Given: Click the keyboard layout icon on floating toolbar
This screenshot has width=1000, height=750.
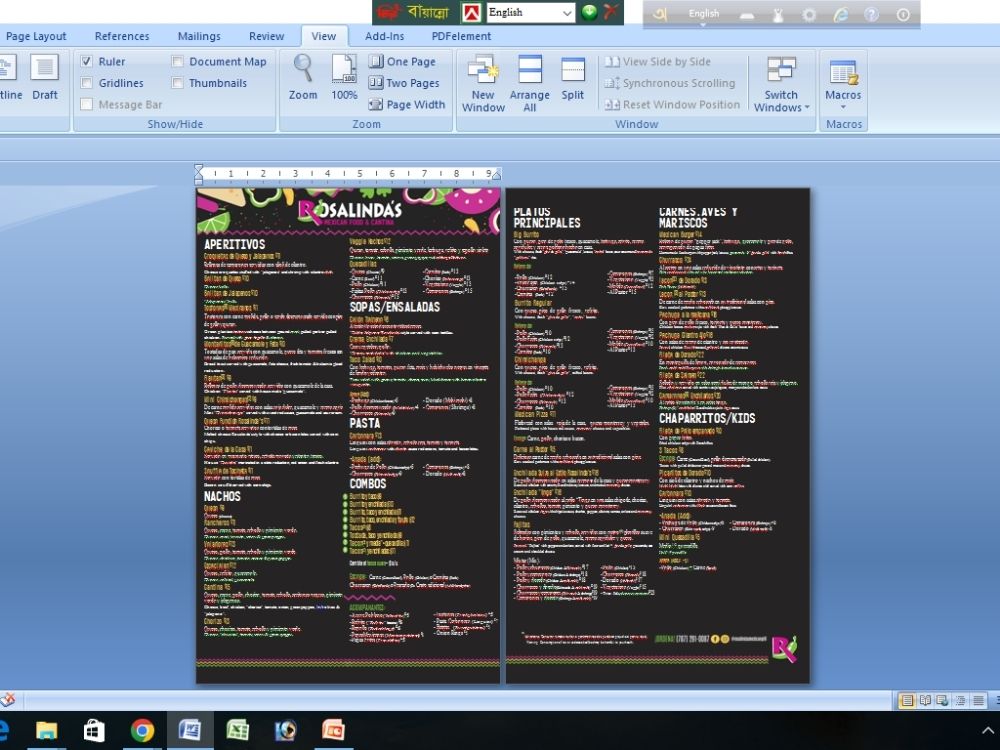Looking at the screenshot, I should (x=747, y=15).
